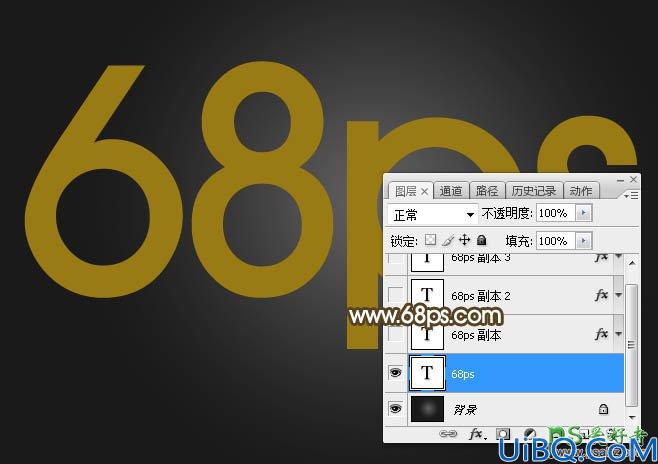Screen dimensions: 658x464
Task: Expand effects of 68ps 副本
Action: click(x=618, y=334)
